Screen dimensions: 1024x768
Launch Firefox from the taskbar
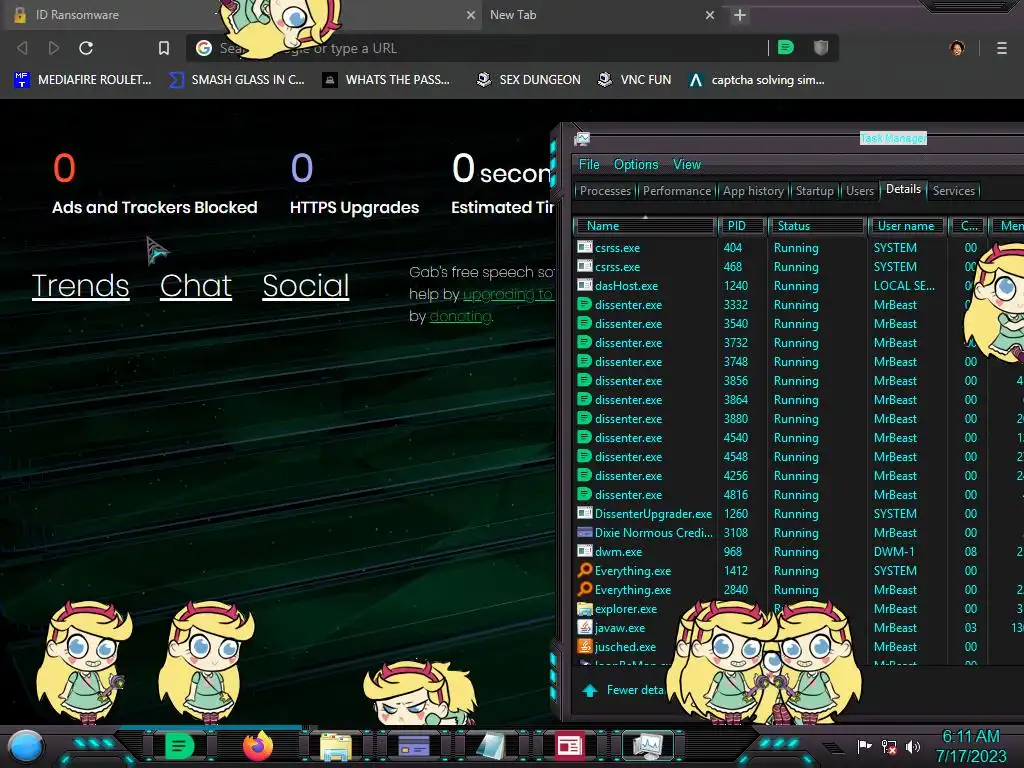click(257, 746)
